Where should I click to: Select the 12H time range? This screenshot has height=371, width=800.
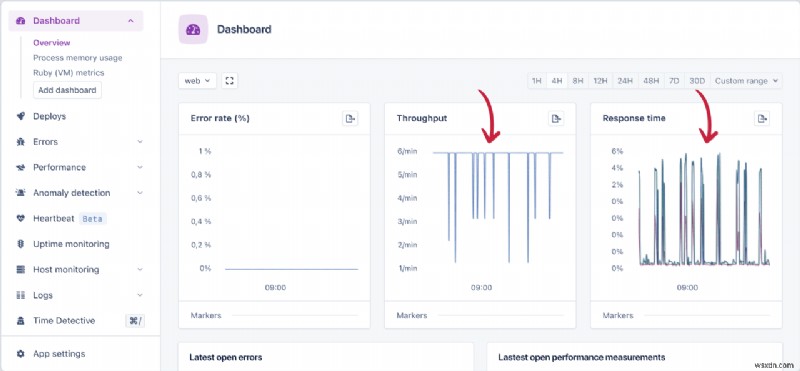coord(601,81)
